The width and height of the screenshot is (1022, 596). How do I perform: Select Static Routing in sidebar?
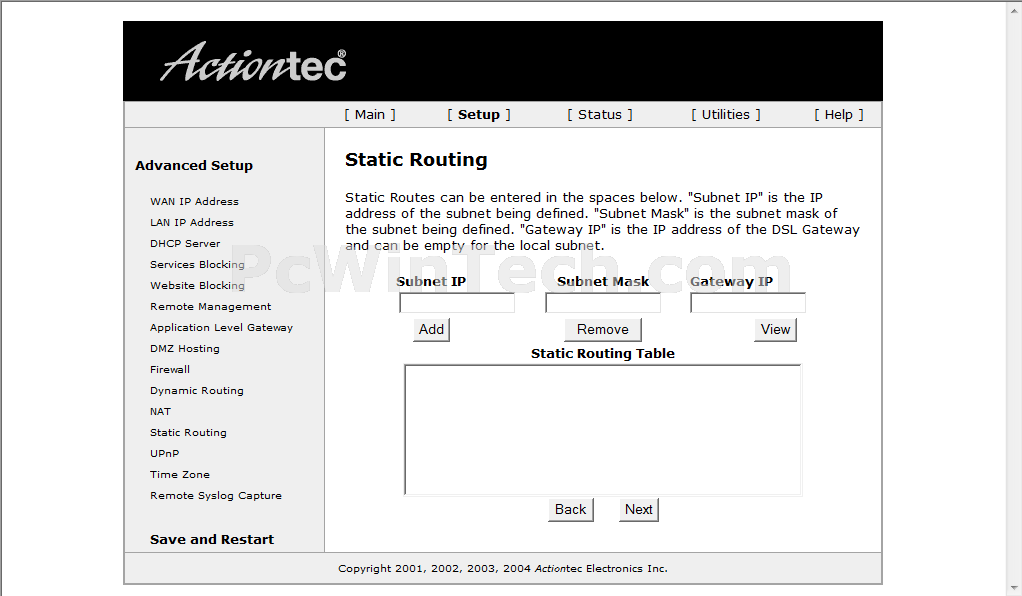click(188, 432)
